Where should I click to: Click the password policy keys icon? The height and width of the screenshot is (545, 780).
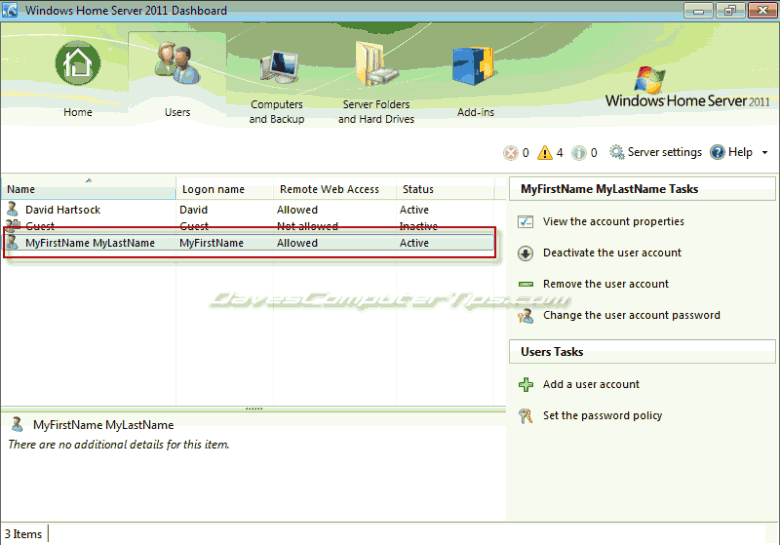(x=525, y=416)
